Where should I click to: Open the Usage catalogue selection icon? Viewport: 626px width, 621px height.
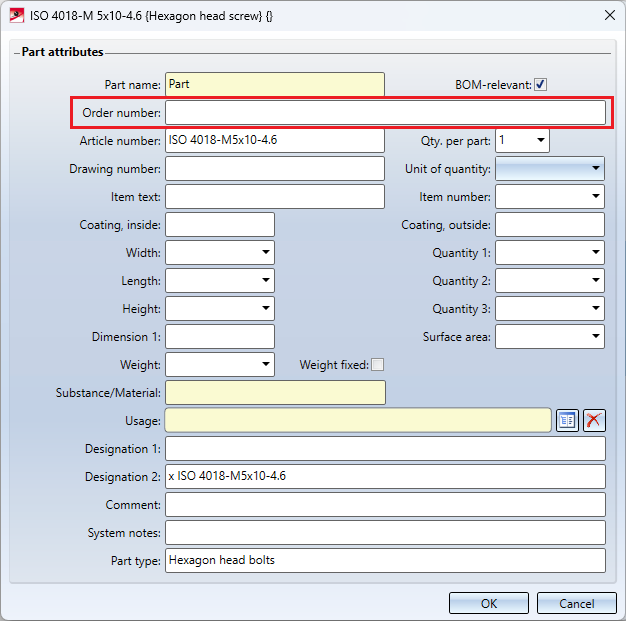tap(567, 421)
